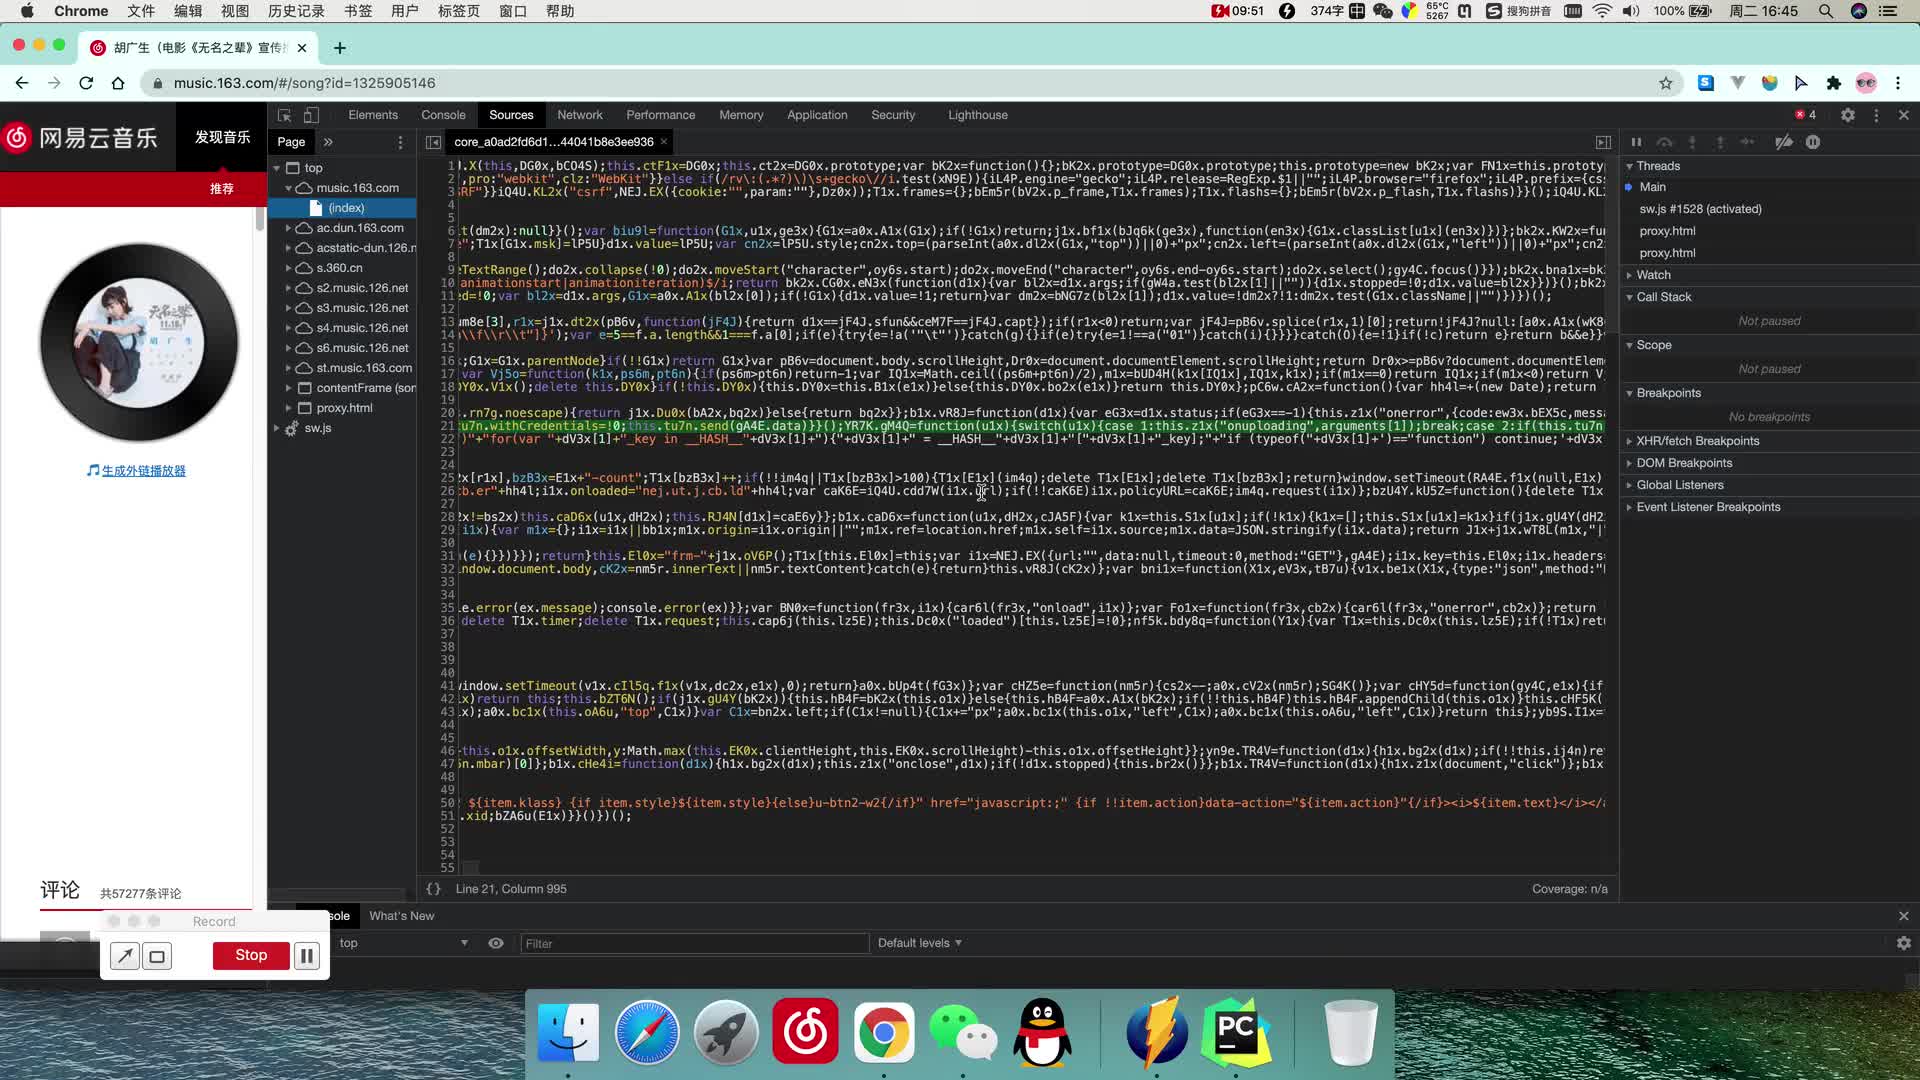Open console settings gear icon
Image resolution: width=1920 pixels, height=1080 pixels.
(x=1904, y=943)
